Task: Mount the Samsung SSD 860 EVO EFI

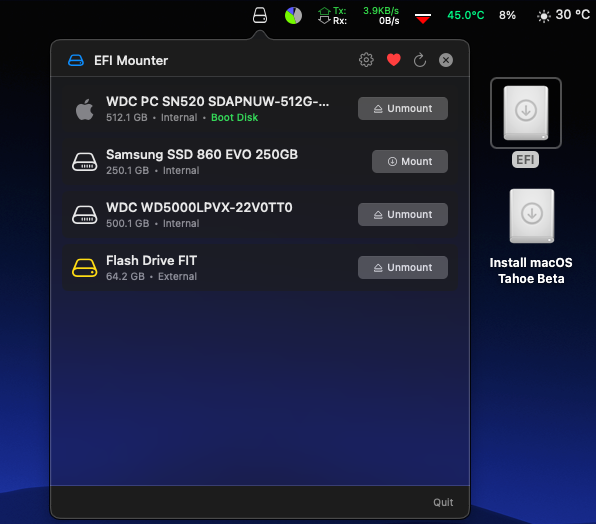Action: (x=410, y=161)
